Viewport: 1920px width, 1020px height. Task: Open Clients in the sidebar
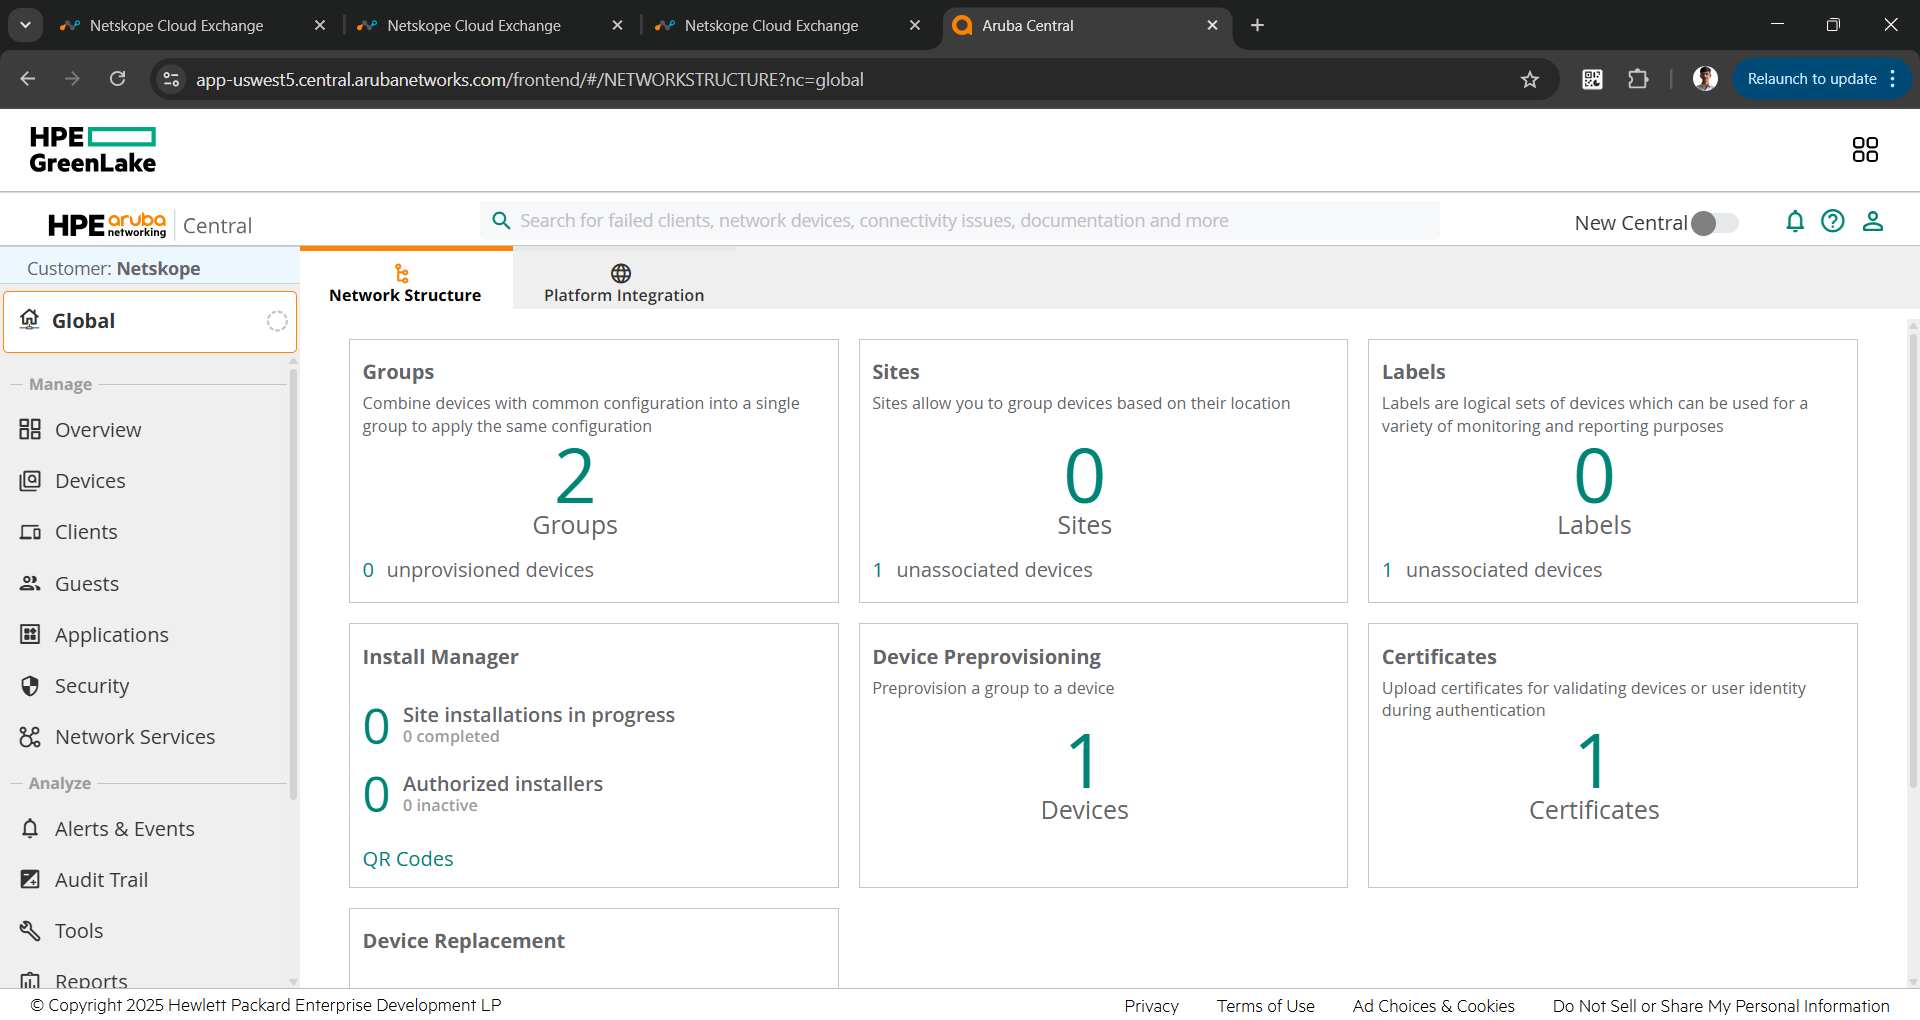pos(86,532)
